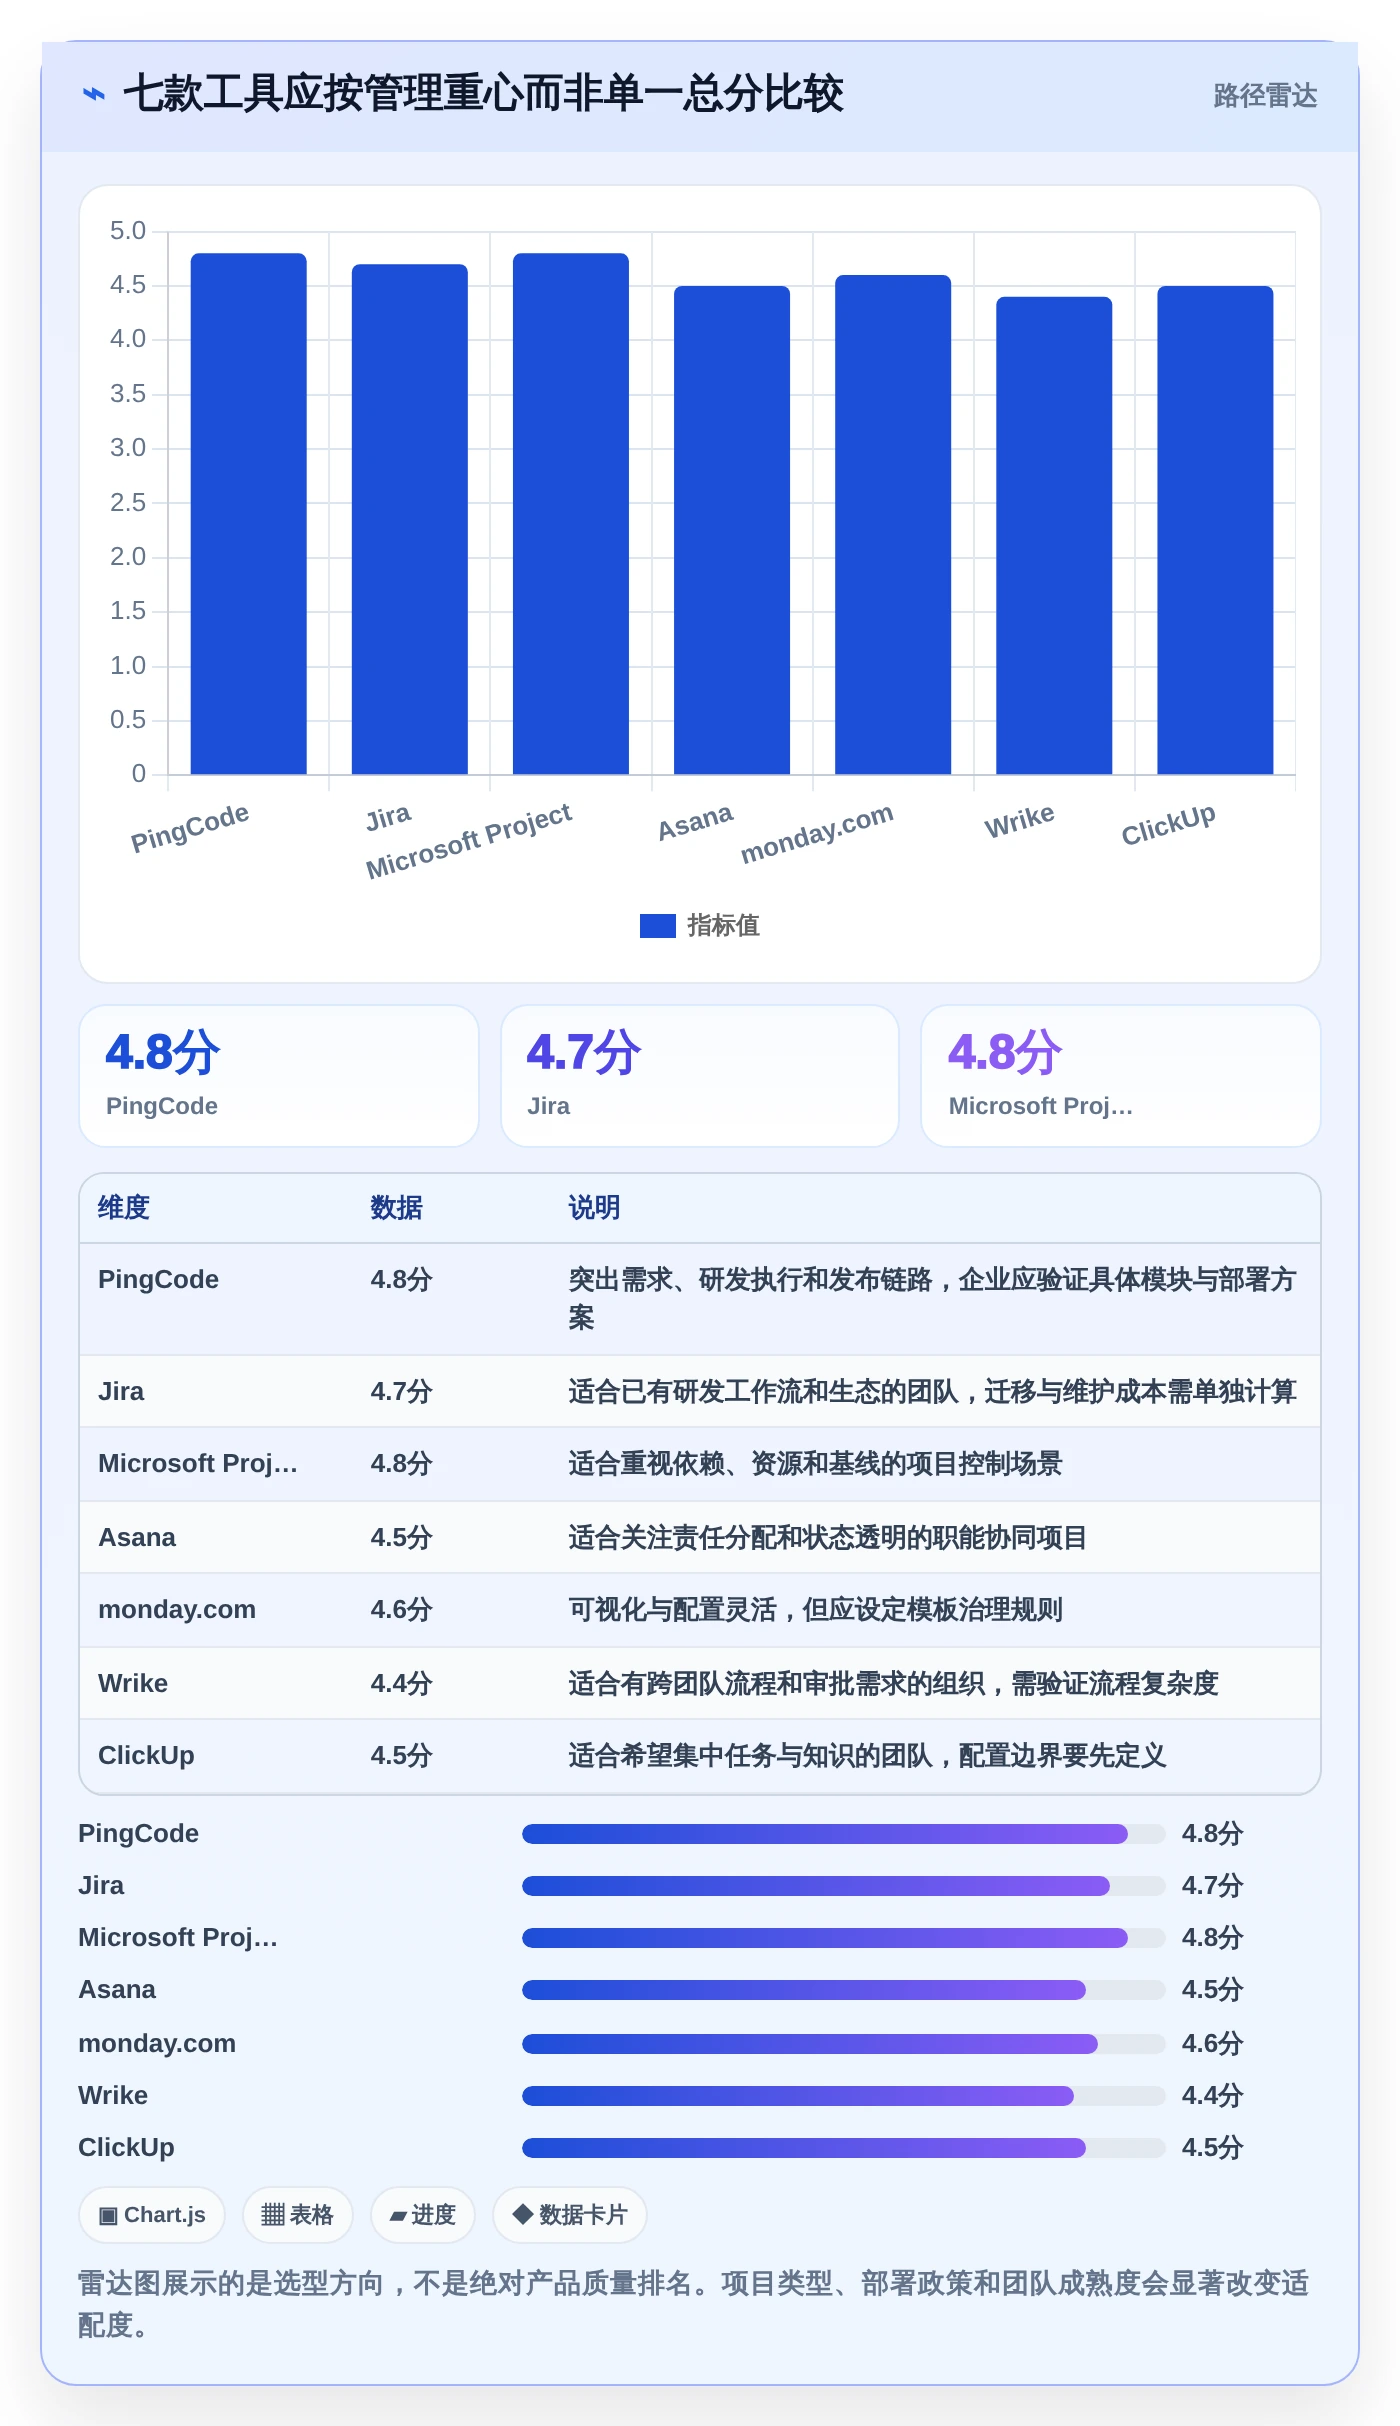Click the description 适合关注责任分配和状态透明的职能协同项目
1400x2426 pixels.
[828, 1538]
